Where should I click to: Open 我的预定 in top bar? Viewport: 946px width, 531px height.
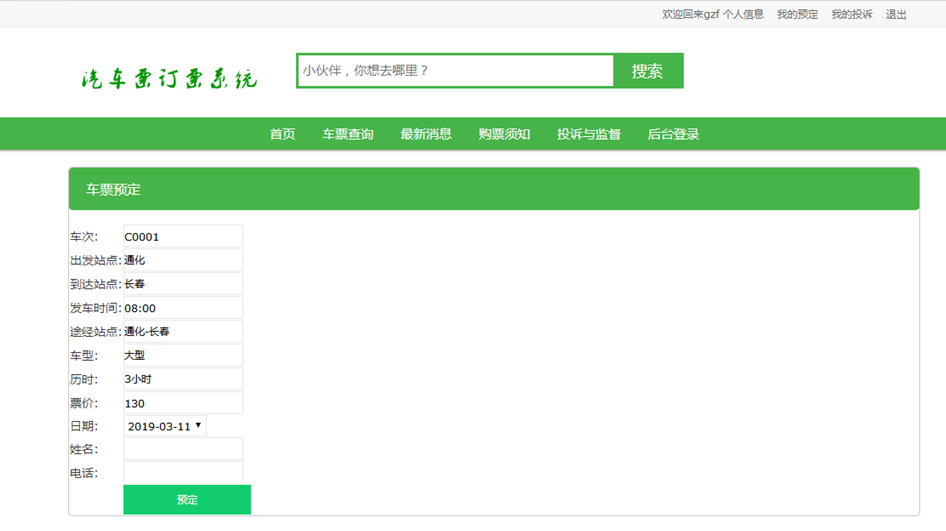[x=797, y=14]
